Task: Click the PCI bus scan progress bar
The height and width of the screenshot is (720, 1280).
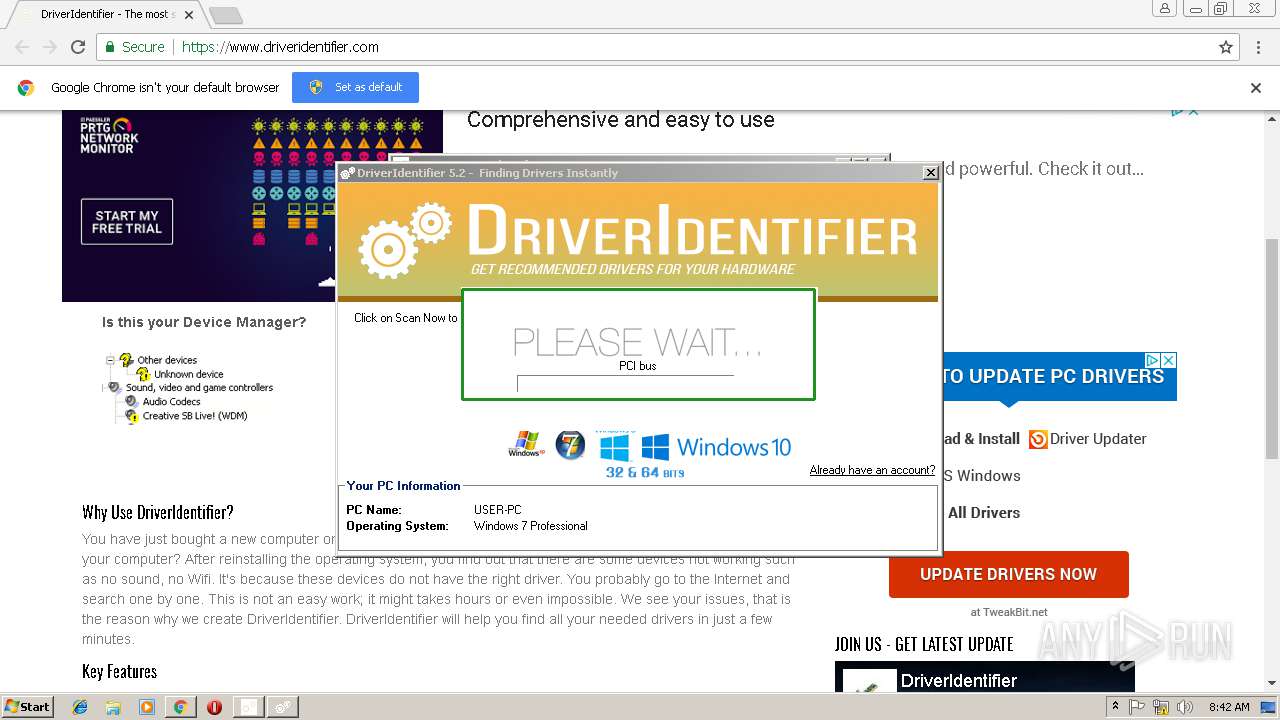Action: (625, 383)
